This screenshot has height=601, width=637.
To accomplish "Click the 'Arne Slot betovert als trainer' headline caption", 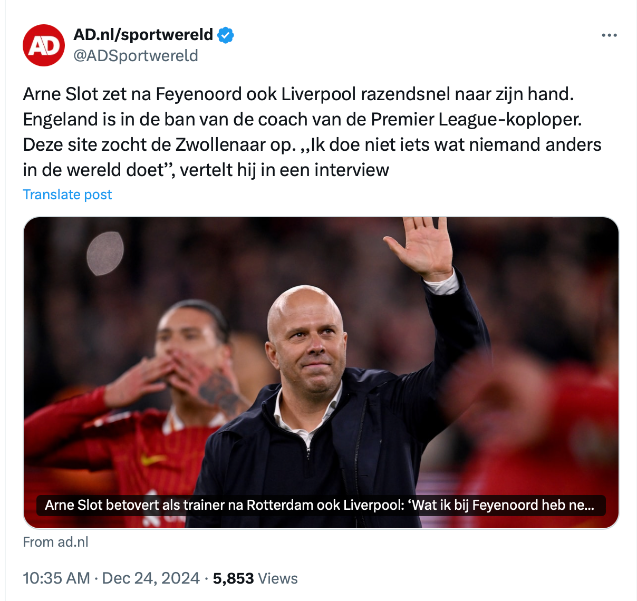I will coord(321,505).
